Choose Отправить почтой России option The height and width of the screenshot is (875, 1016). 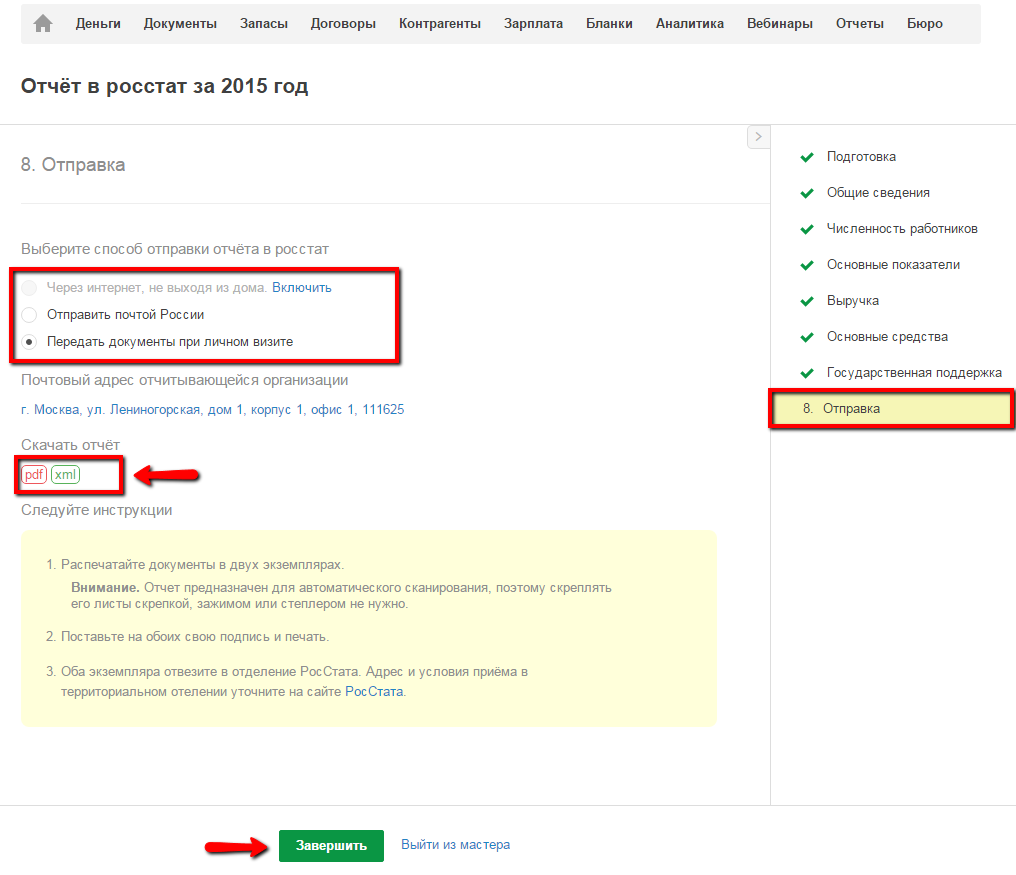(x=29, y=315)
